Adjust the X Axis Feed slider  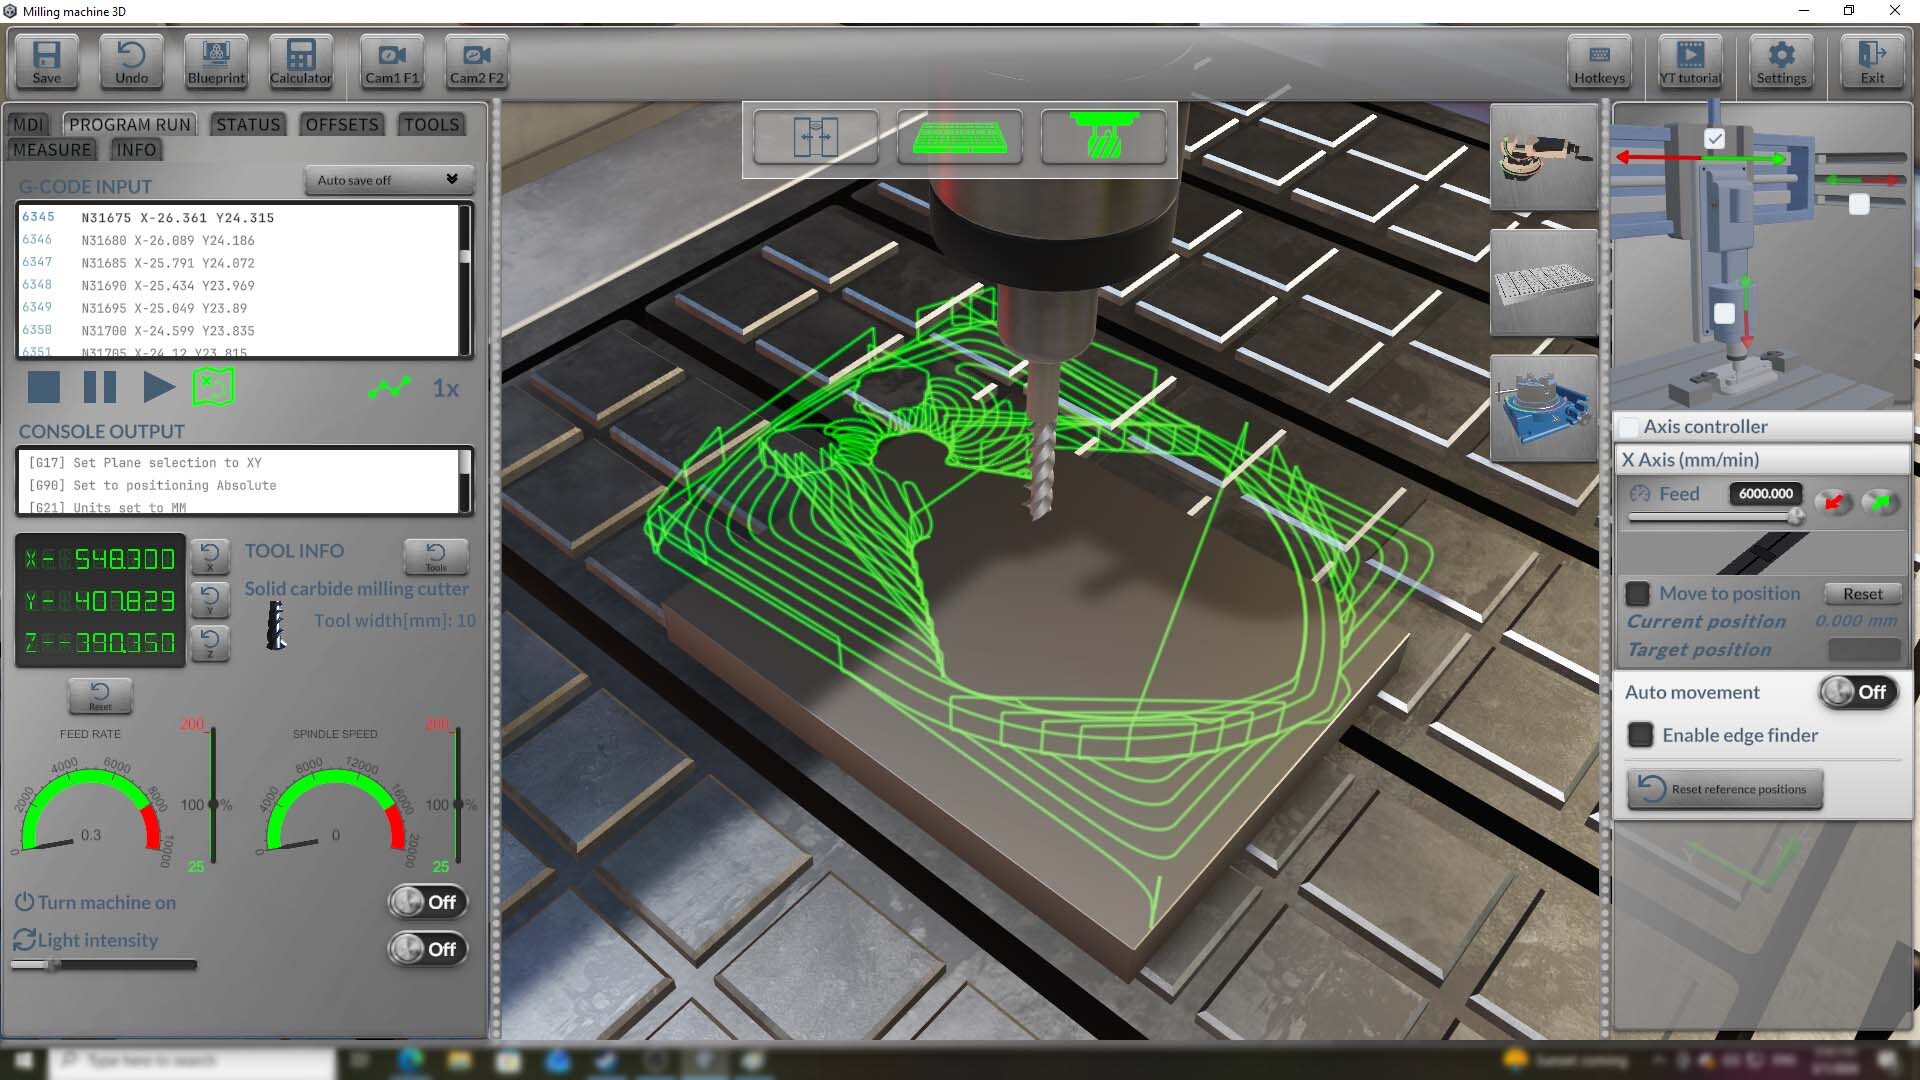pos(1797,516)
